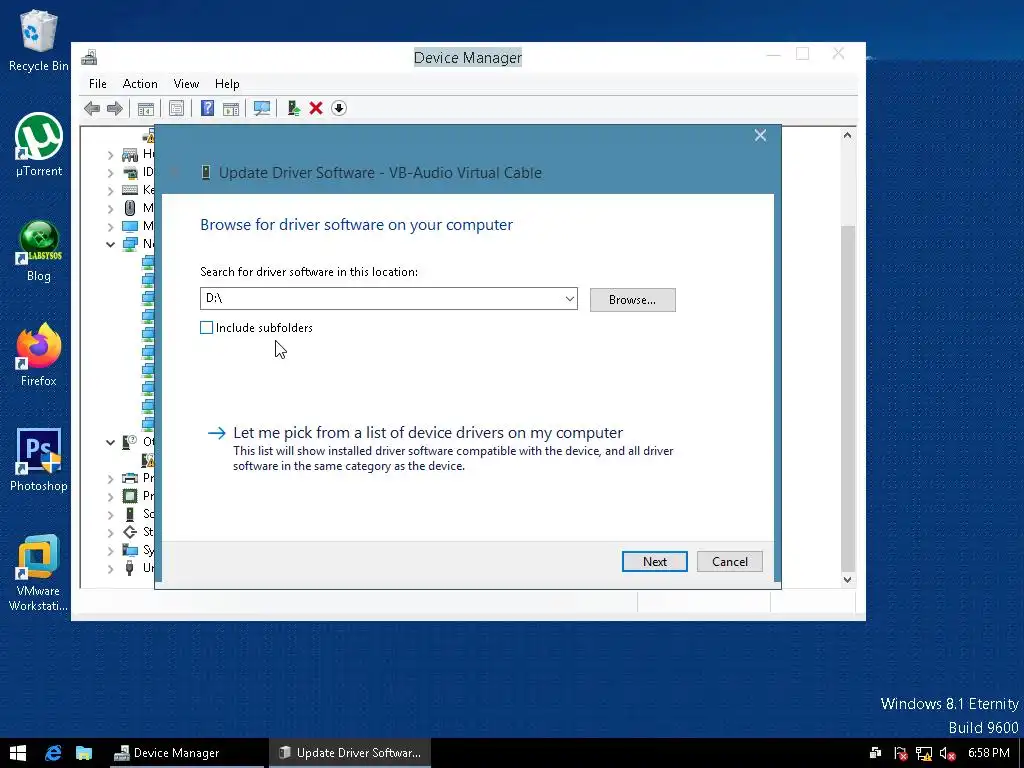The image size is (1024, 768).
Task: Collapse the Other devices tree node
Action: (110, 442)
